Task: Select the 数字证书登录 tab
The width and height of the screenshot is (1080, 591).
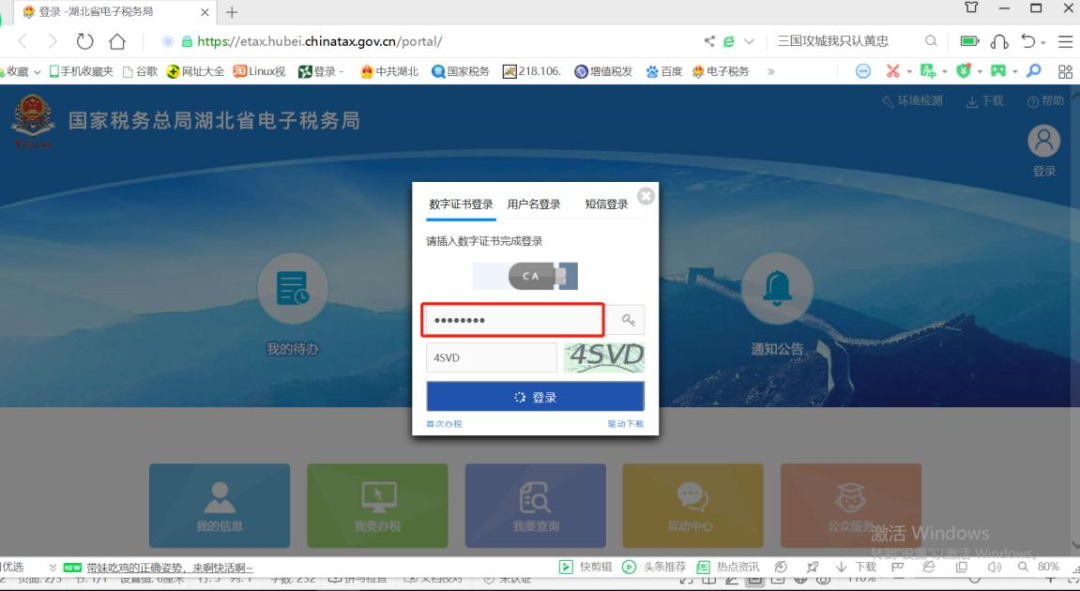Action: pos(461,205)
